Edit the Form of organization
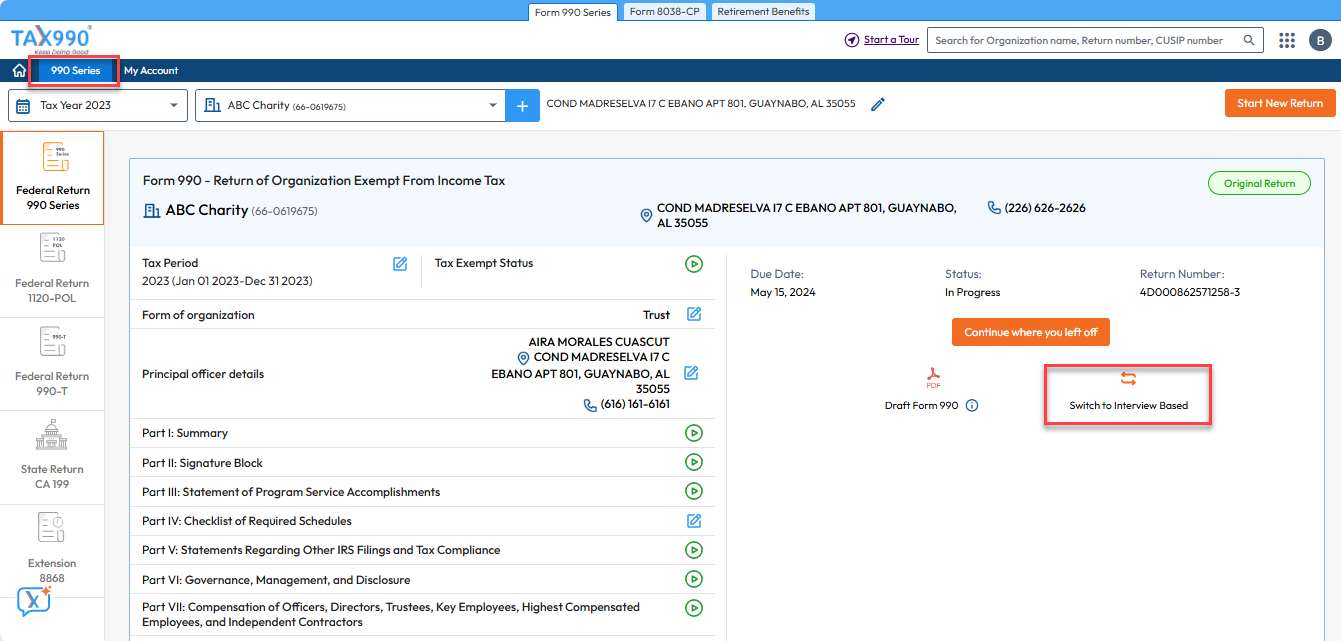 click(x=694, y=314)
